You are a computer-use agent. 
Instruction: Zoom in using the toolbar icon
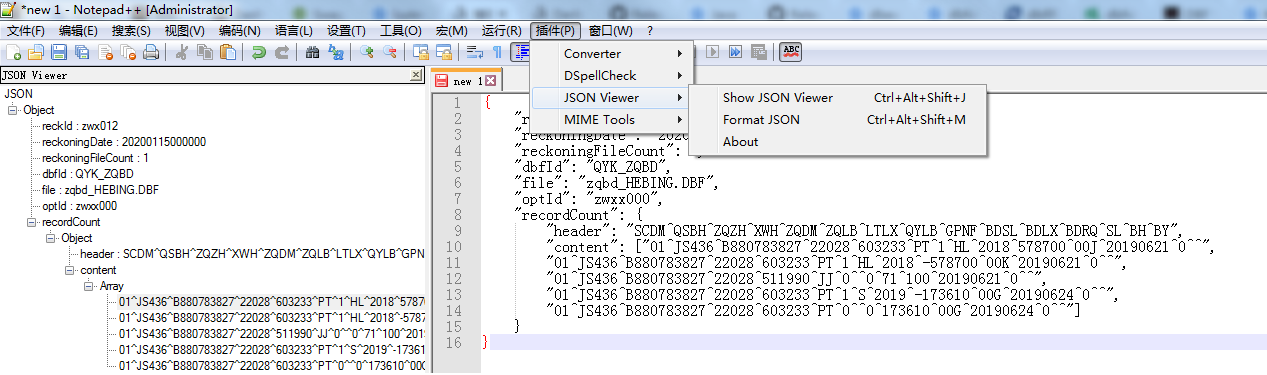coord(367,52)
